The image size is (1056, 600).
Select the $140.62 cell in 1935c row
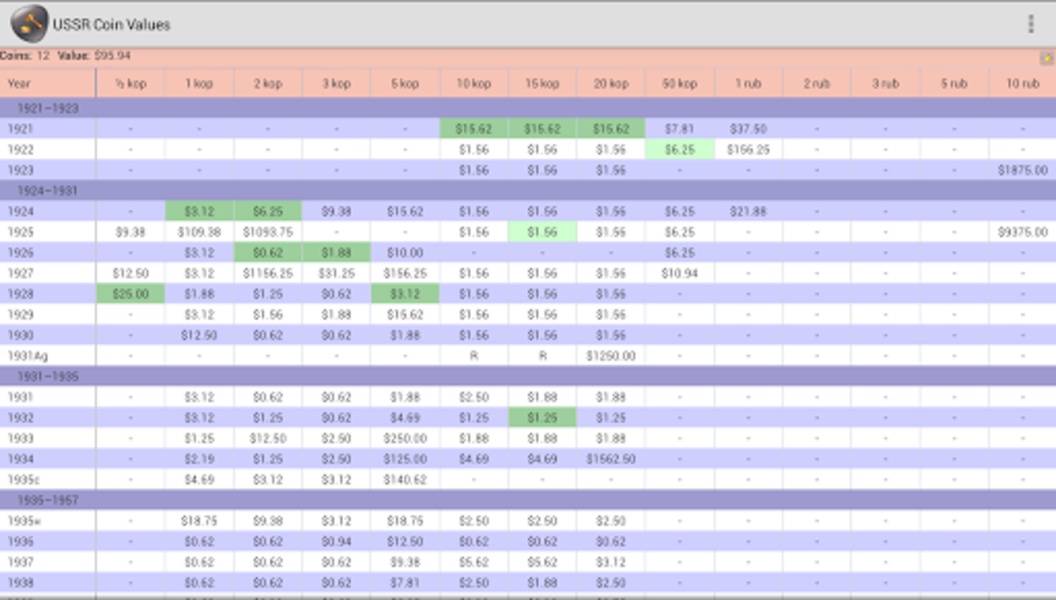click(x=405, y=479)
